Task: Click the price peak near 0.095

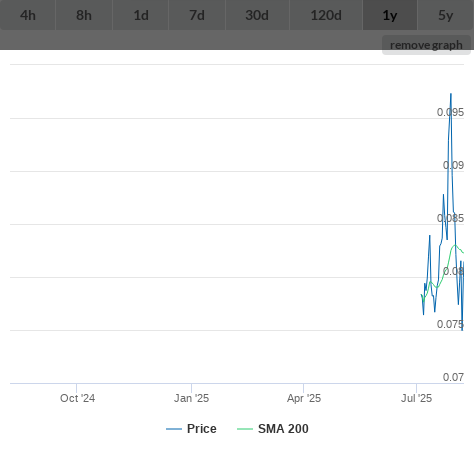Action: pyautogui.click(x=451, y=94)
